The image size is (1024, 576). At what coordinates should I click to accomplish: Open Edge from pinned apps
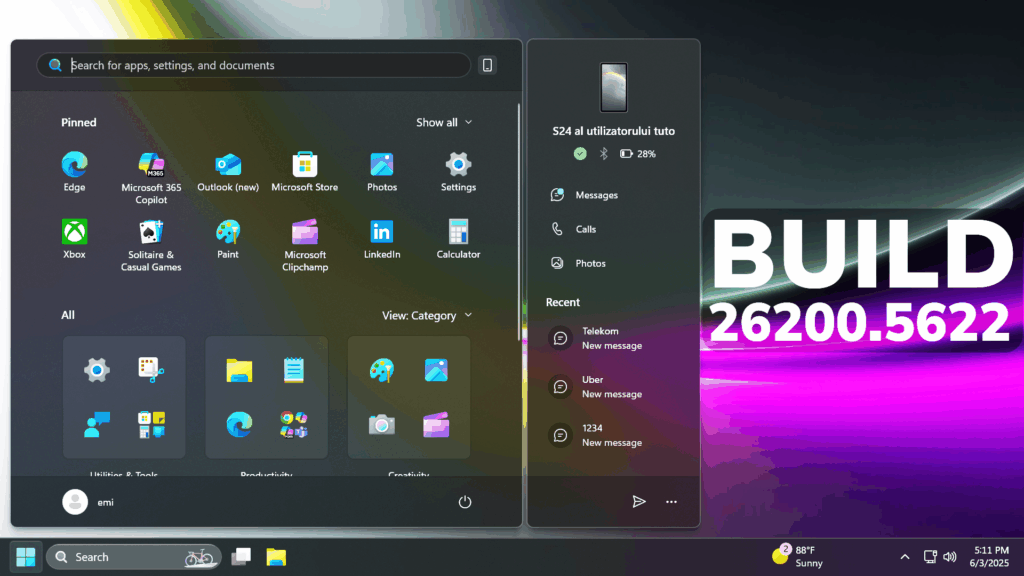click(x=74, y=172)
